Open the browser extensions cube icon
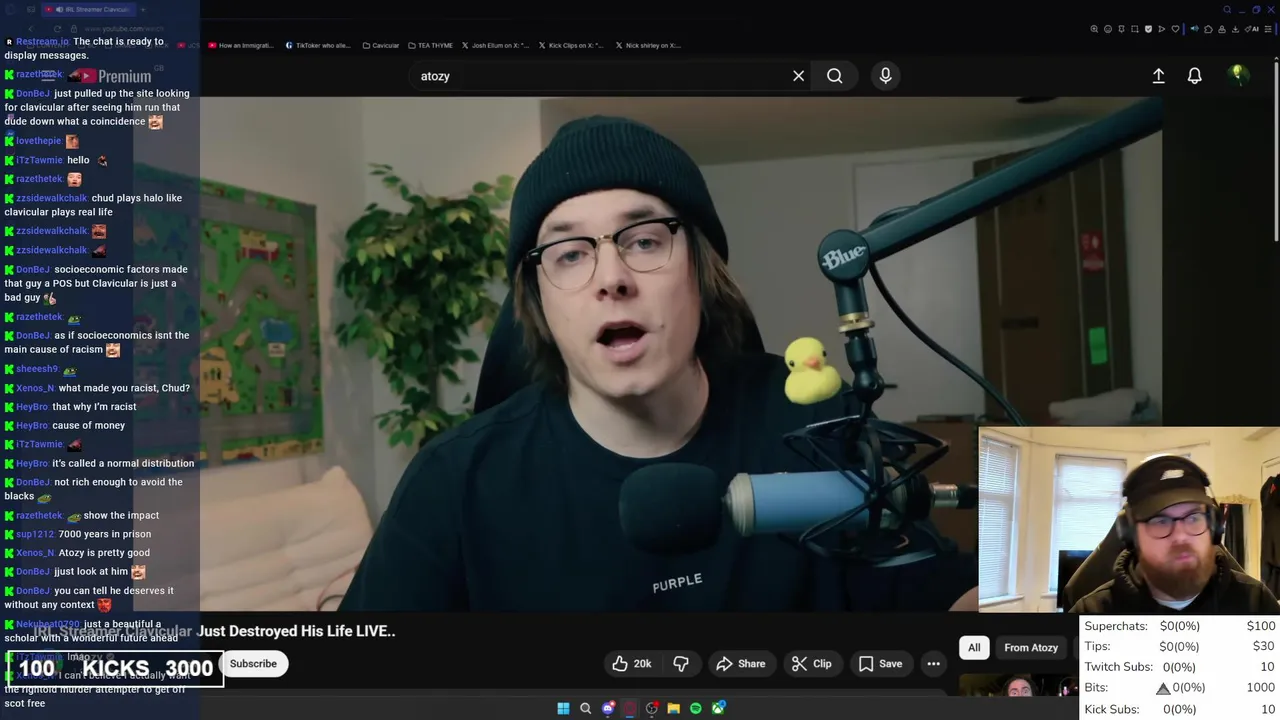The image size is (1280, 720). (x=1208, y=29)
